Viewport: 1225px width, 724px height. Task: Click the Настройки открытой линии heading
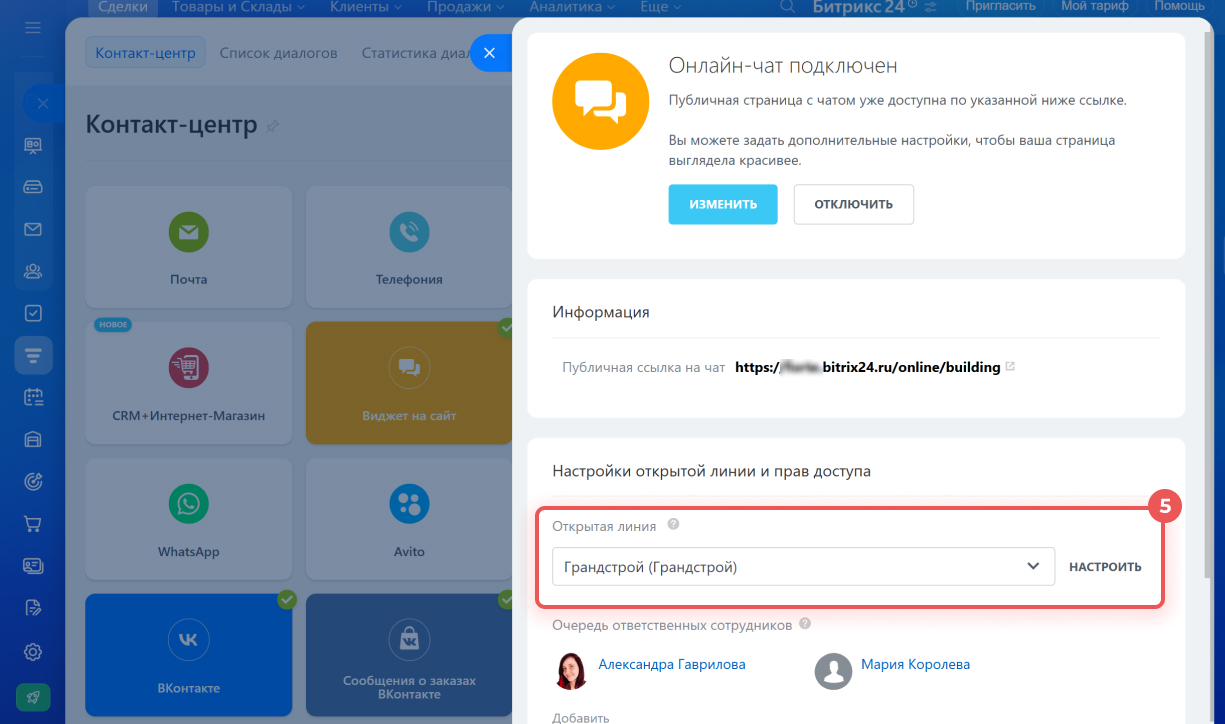(711, 471)
